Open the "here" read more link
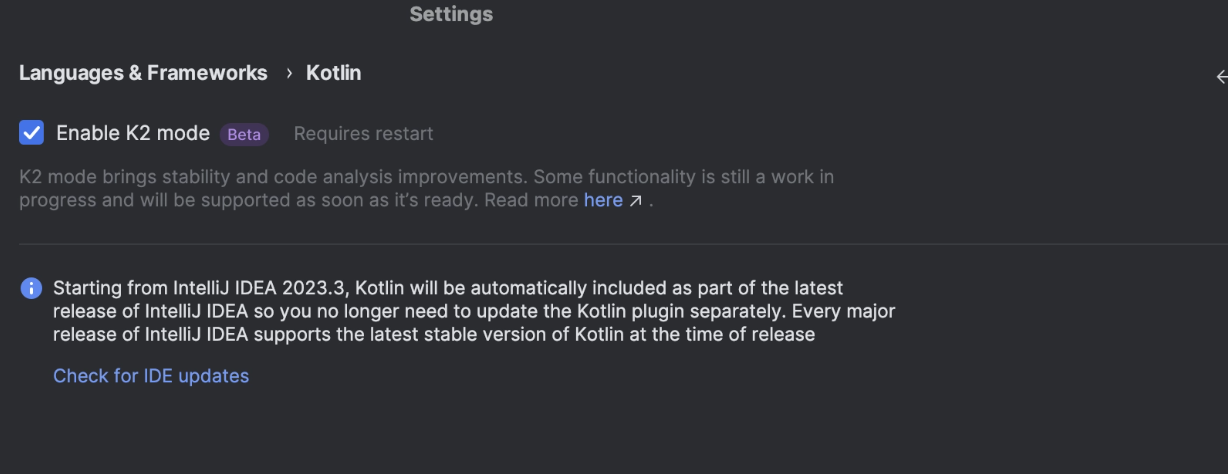This screenshot has height=474, width=1228. pos(603,200)
